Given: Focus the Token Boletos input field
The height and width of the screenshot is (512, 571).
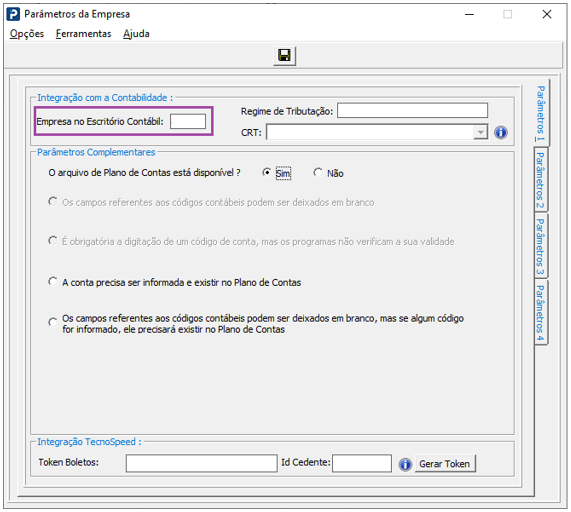Looking at the screenshot, I should pyautogui.click(x=201, y=463).
